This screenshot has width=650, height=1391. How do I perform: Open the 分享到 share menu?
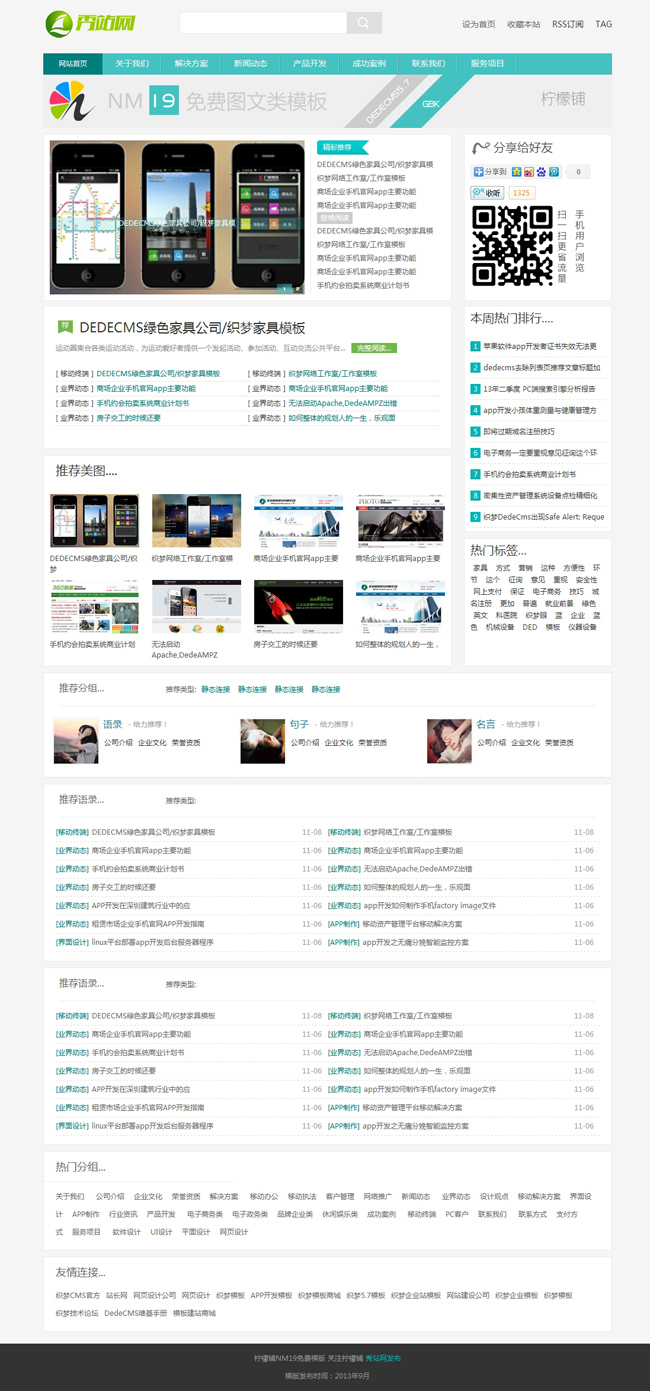490,172
